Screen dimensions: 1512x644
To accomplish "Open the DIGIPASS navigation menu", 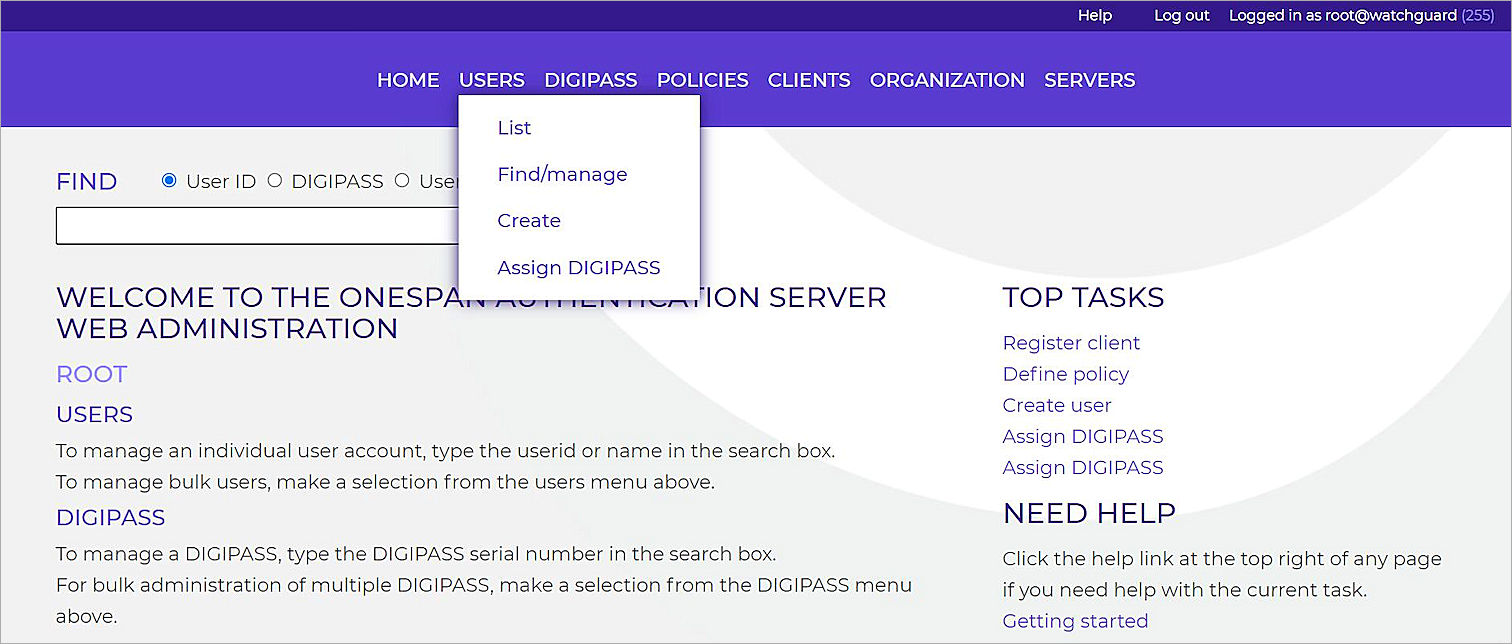I will tap(590, 80).
